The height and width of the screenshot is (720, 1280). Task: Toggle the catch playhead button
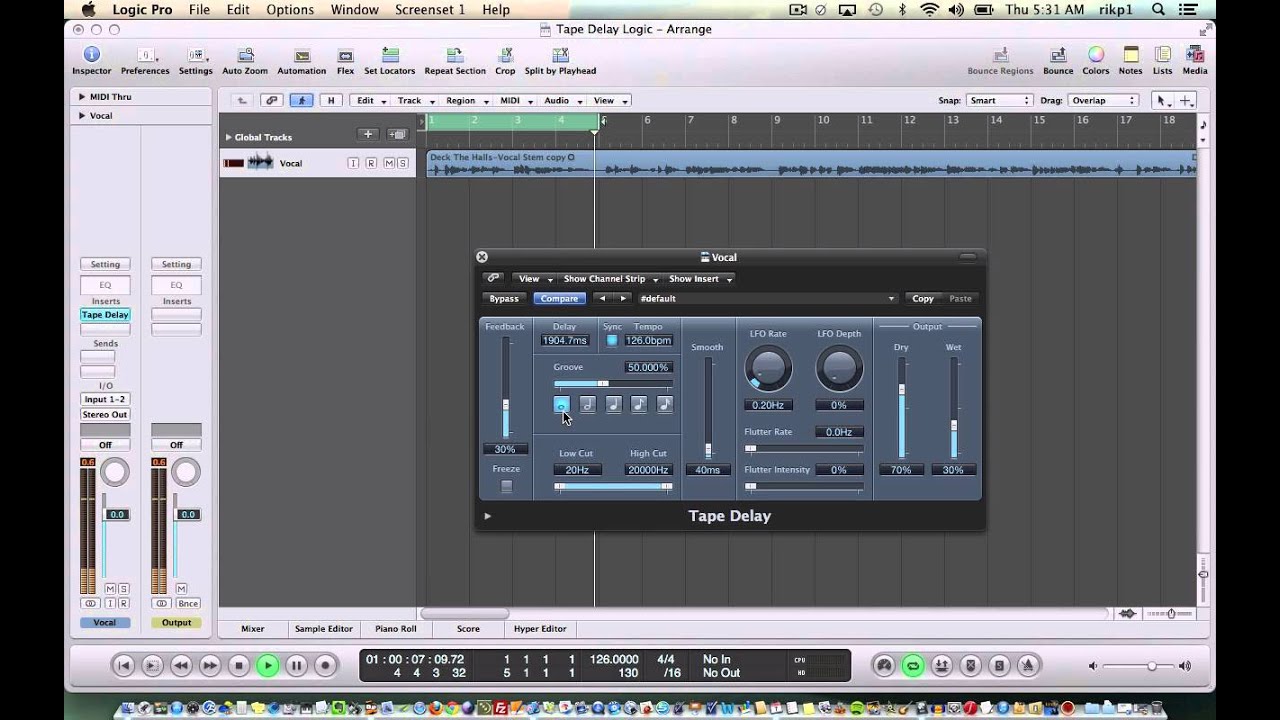[301, 100]
